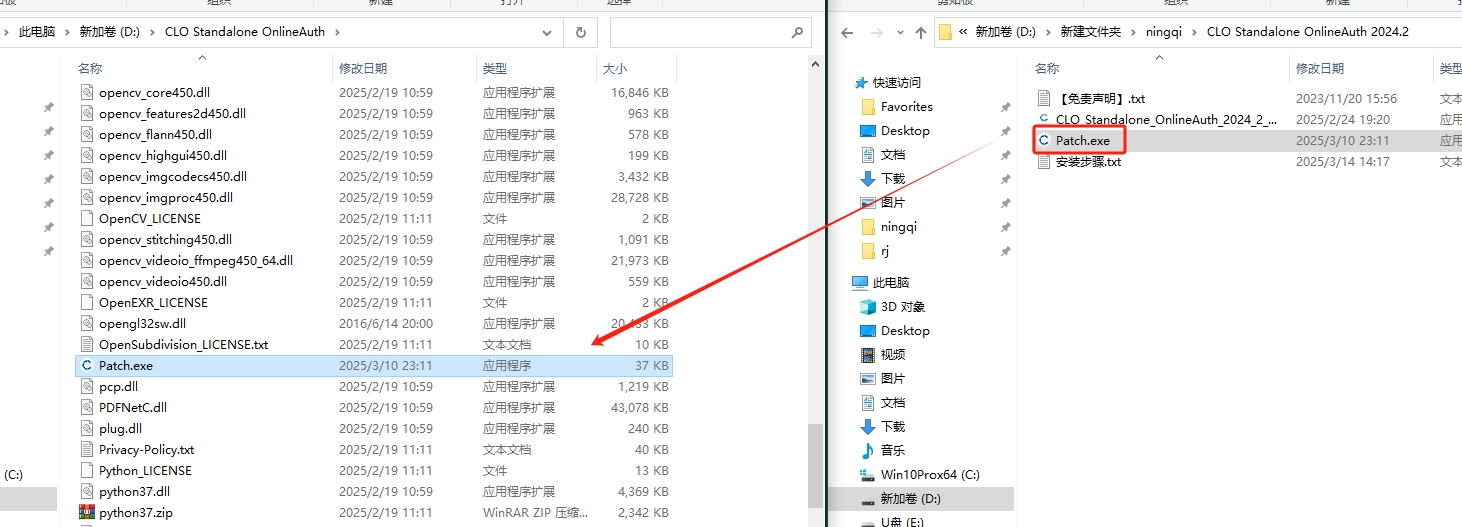
Task: Click CLO Standalone OnlineAuth in left address bar
Action: [245, 32]
